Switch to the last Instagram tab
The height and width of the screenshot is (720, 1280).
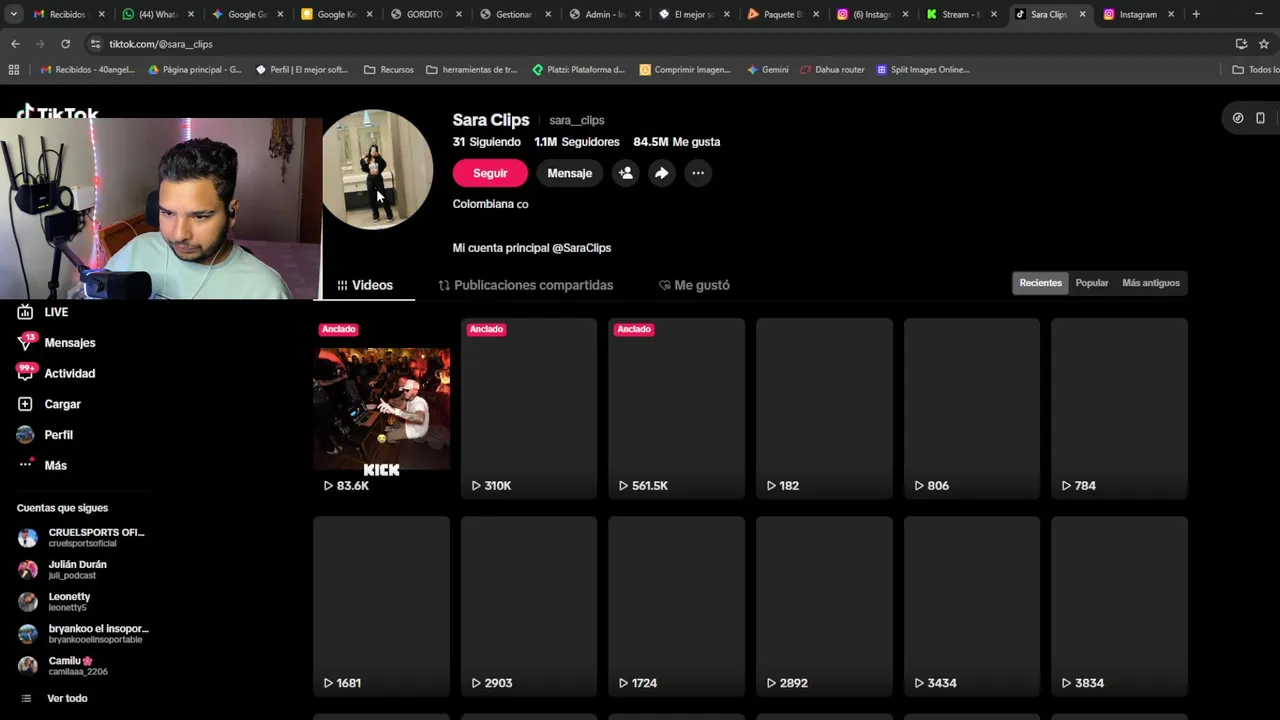point(1138,14)
